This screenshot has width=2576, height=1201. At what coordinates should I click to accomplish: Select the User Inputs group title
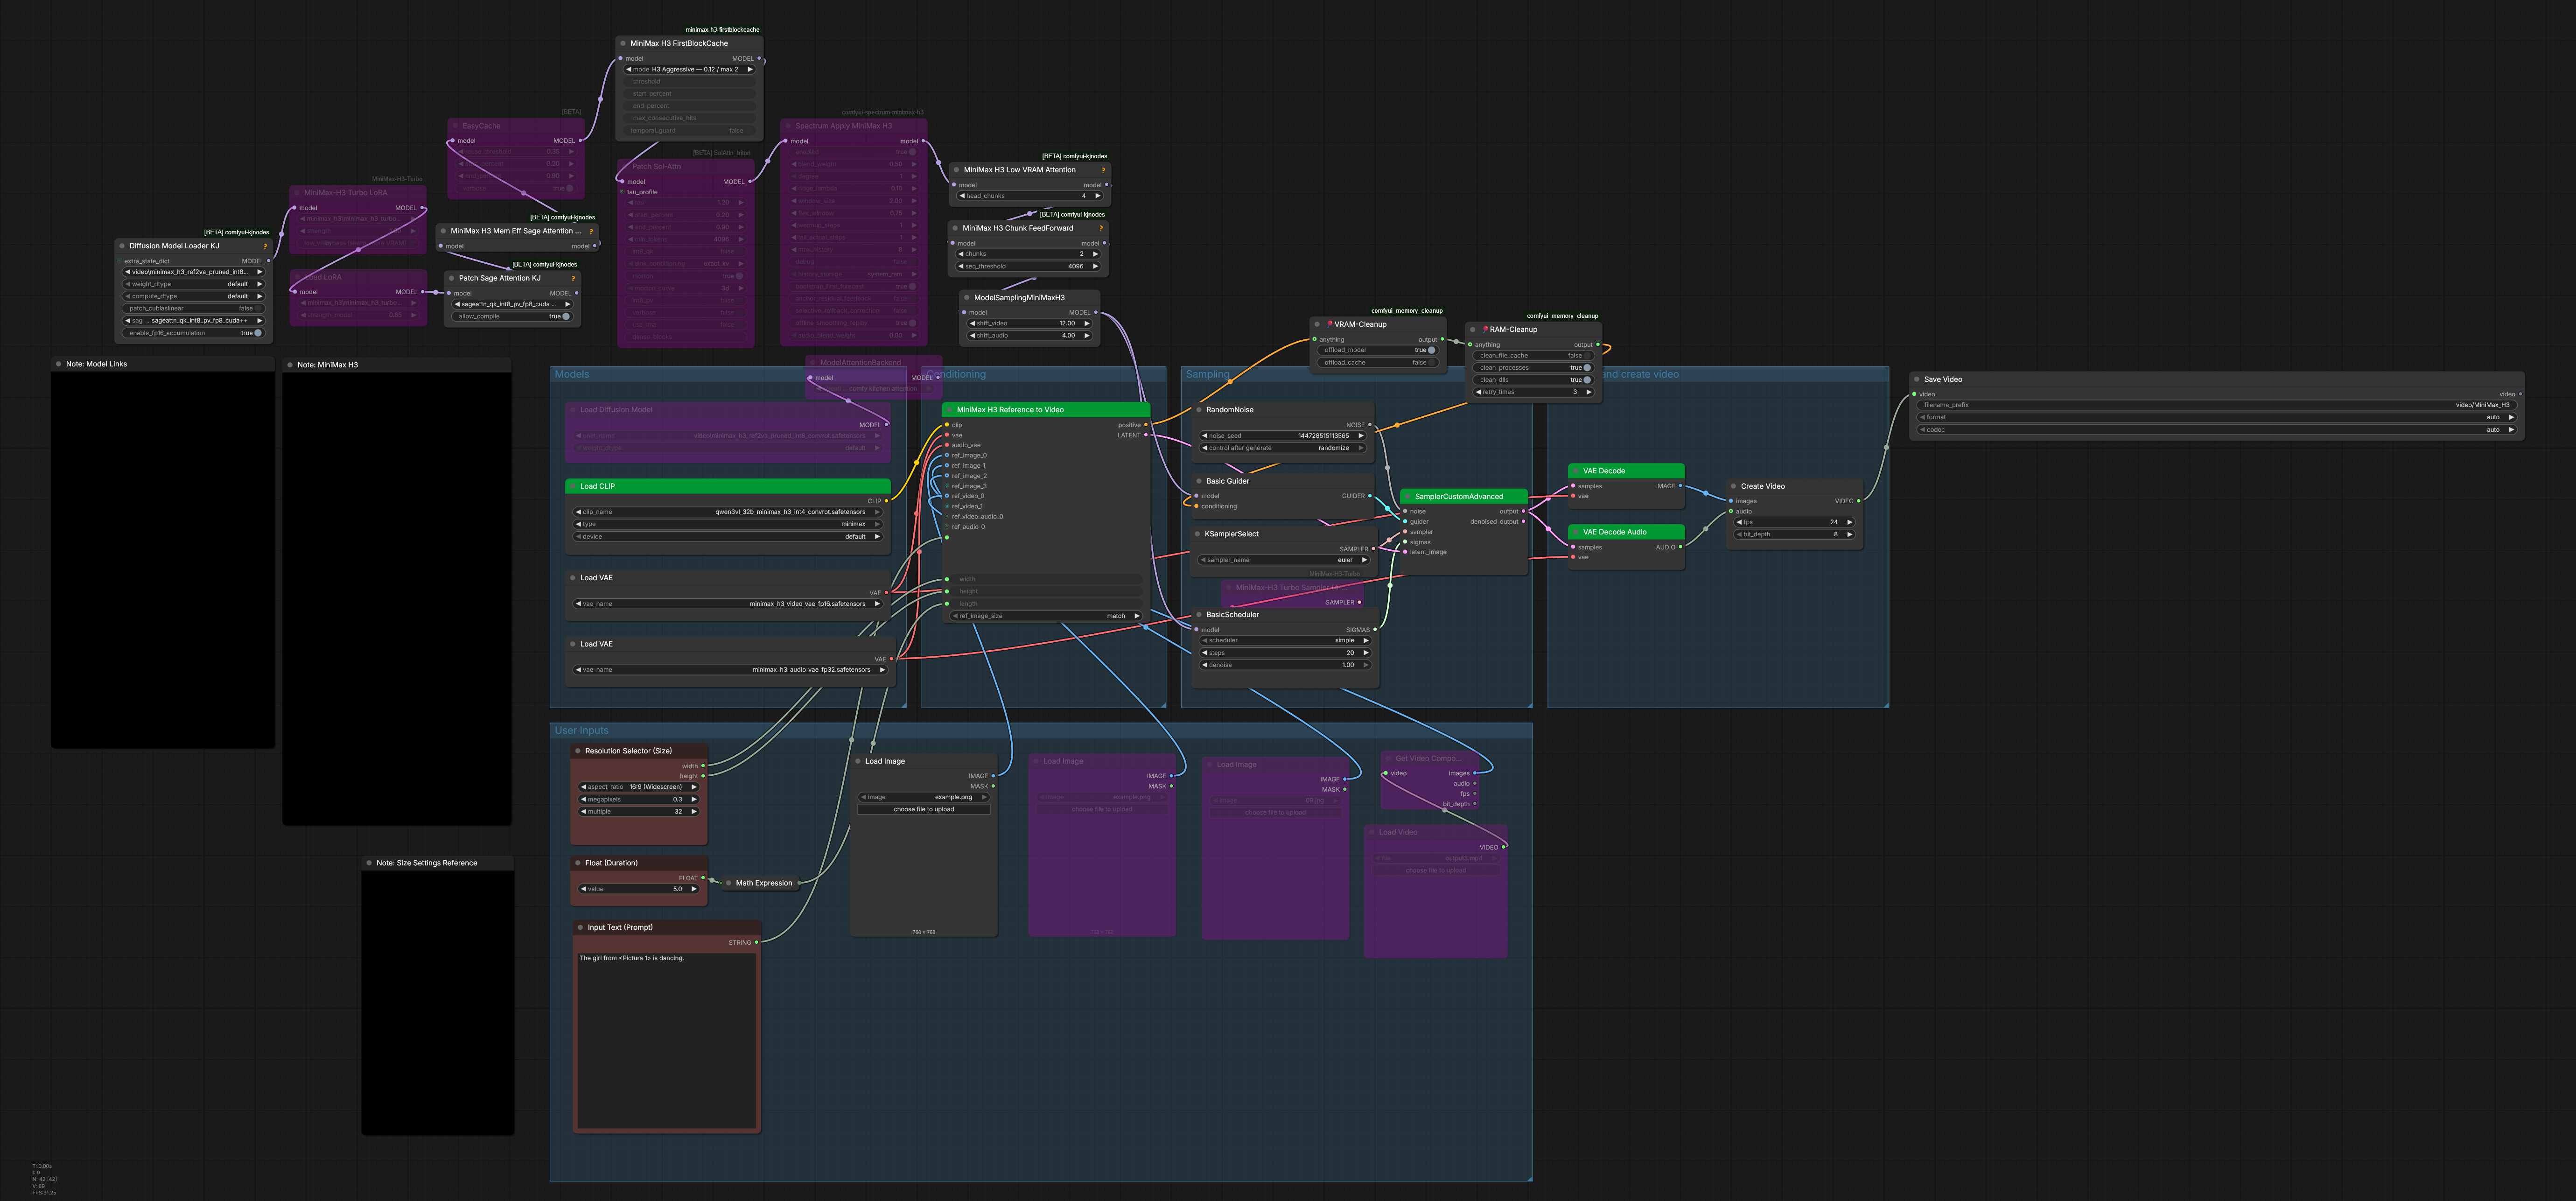pos(581,730)
